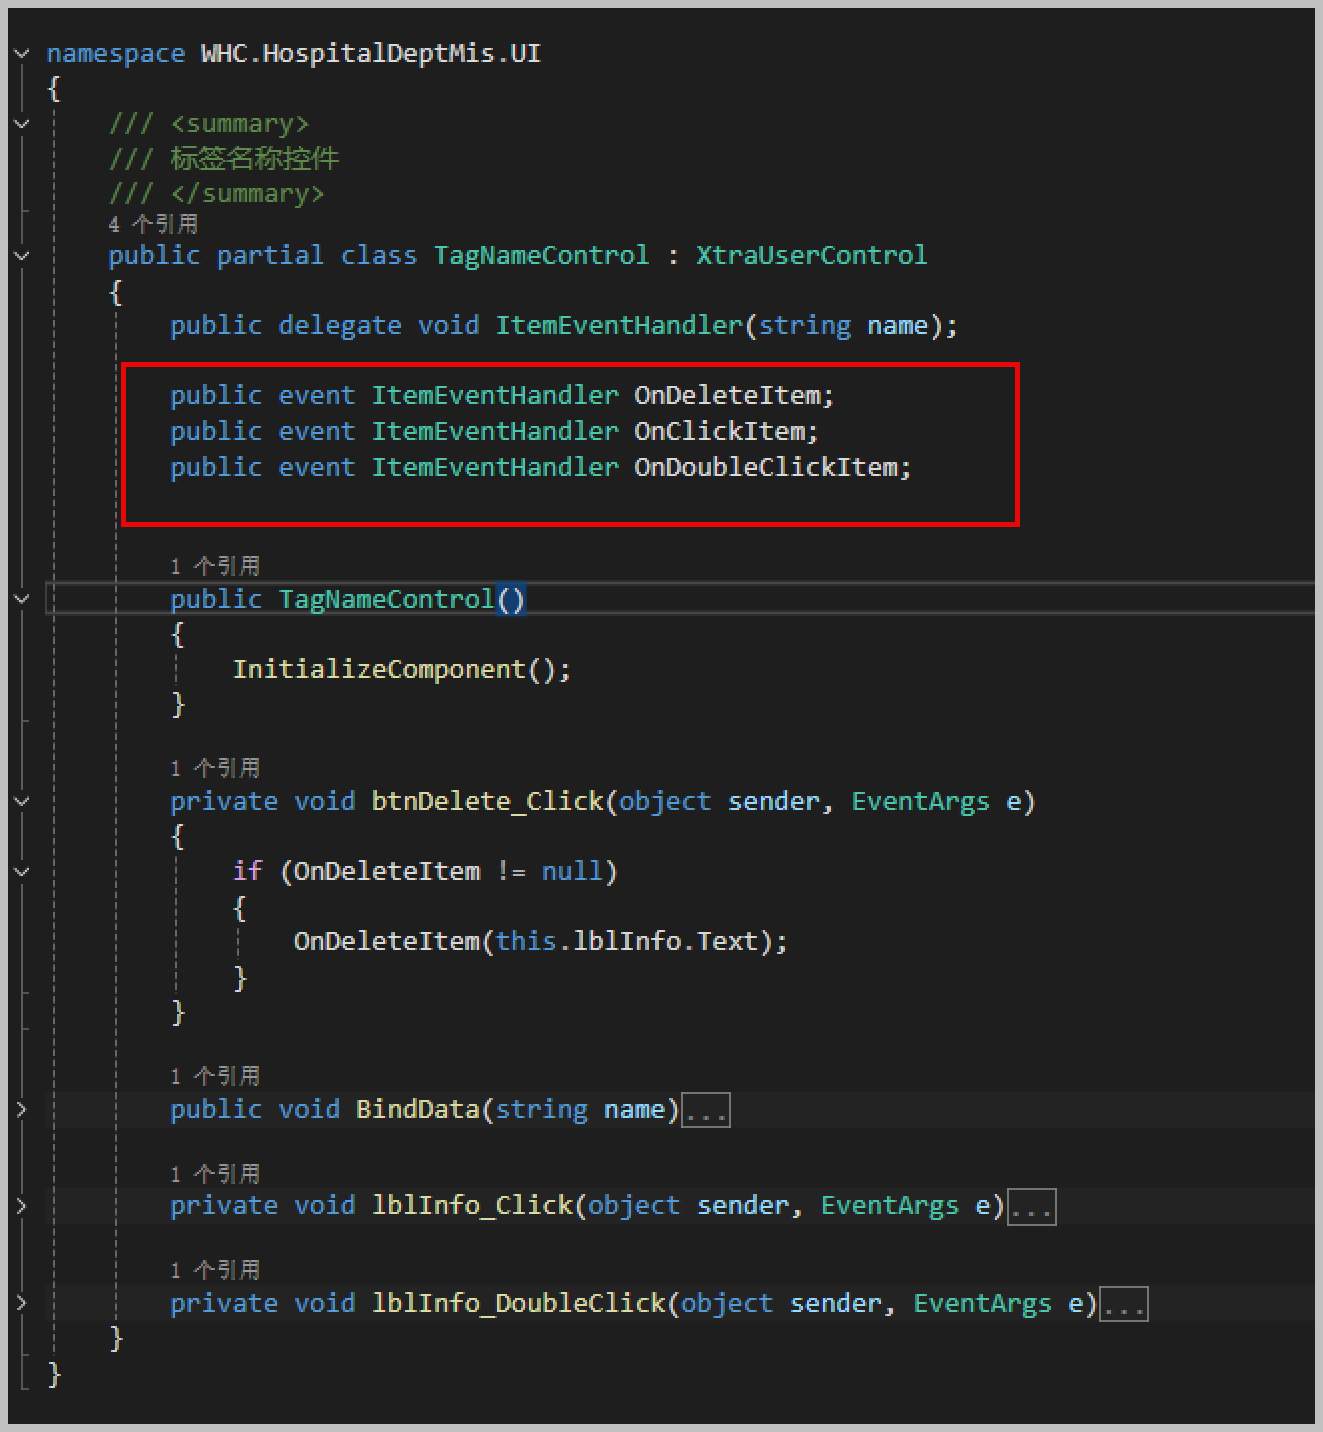The height and width of the screenshot is (1432, 1323).
Task: Click 'this' in the OnDeleteItem call
Action: tap(526, 942)
